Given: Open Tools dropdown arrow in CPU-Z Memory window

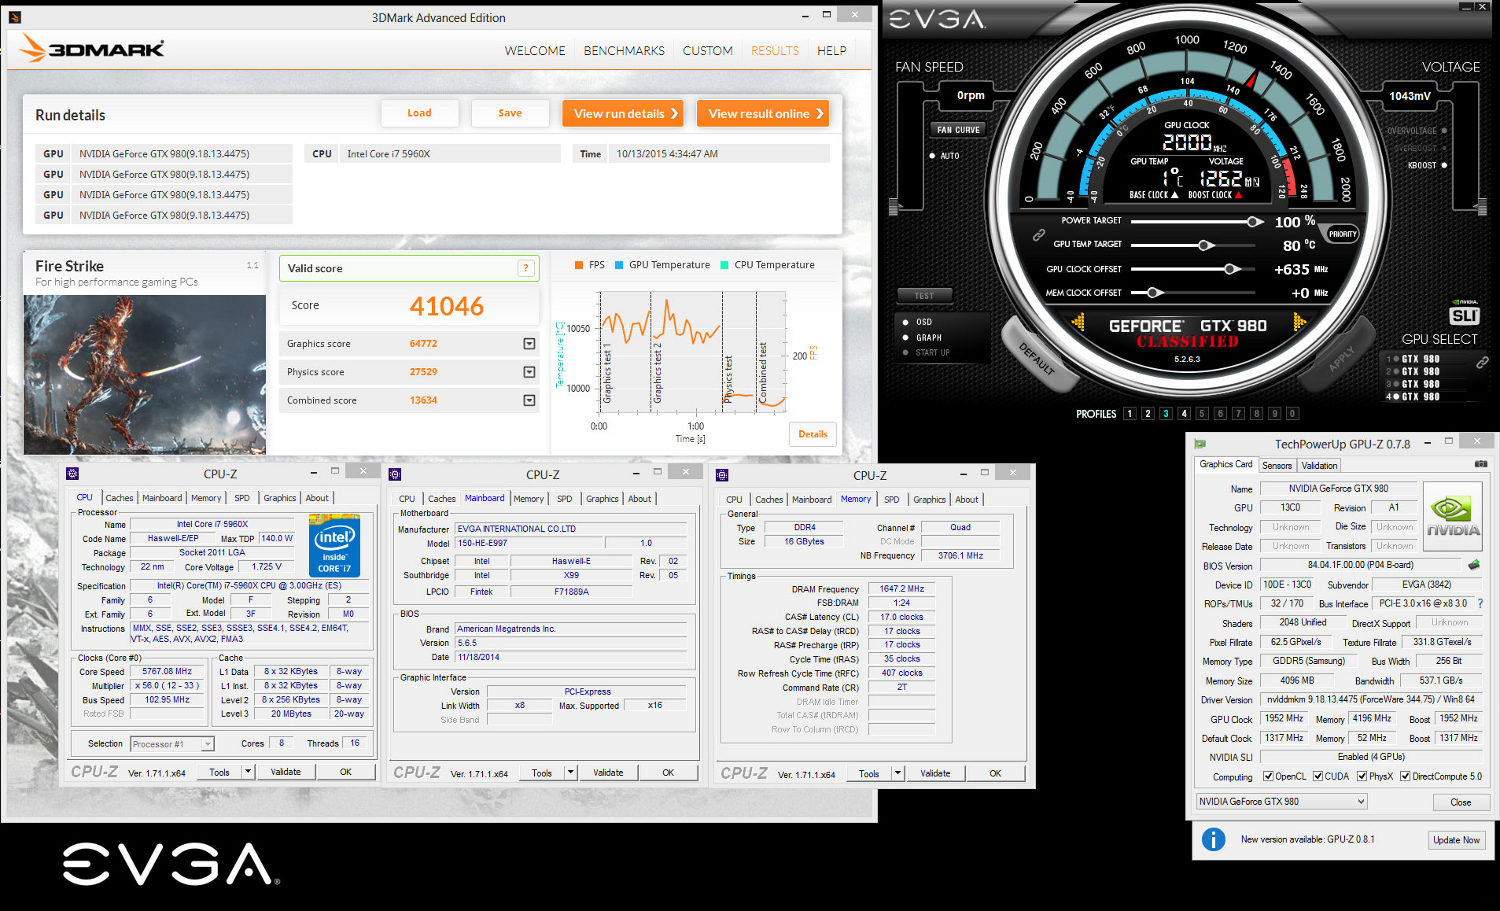Looking at the screenshot, I should click(898, 773).
